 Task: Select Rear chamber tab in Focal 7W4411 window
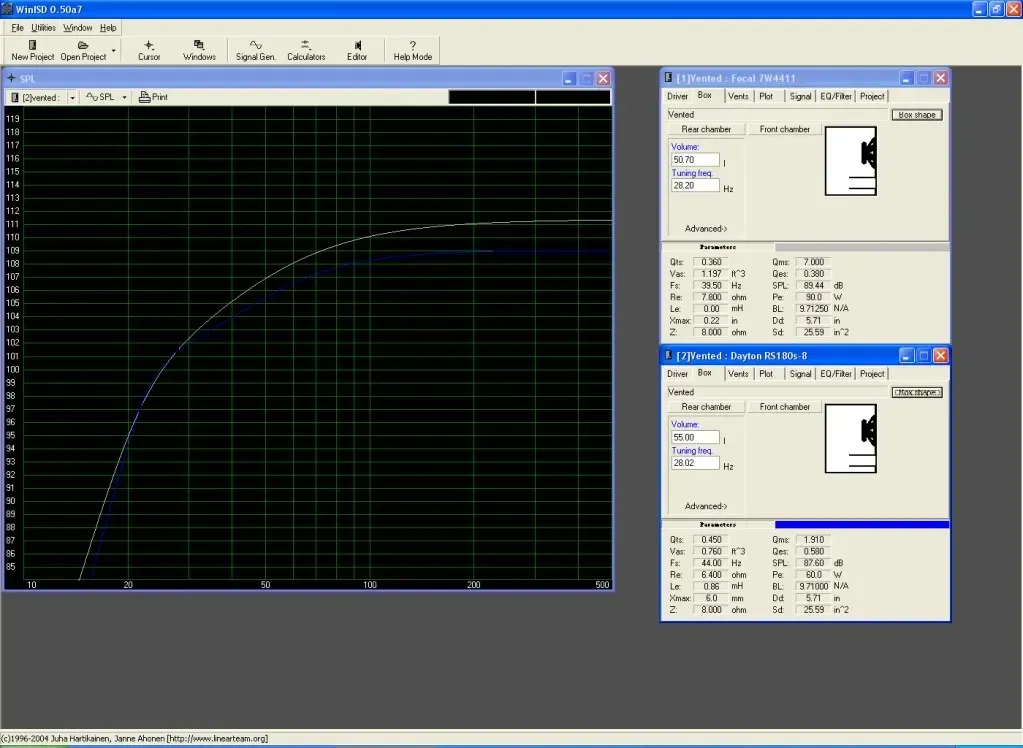(706, 129)
